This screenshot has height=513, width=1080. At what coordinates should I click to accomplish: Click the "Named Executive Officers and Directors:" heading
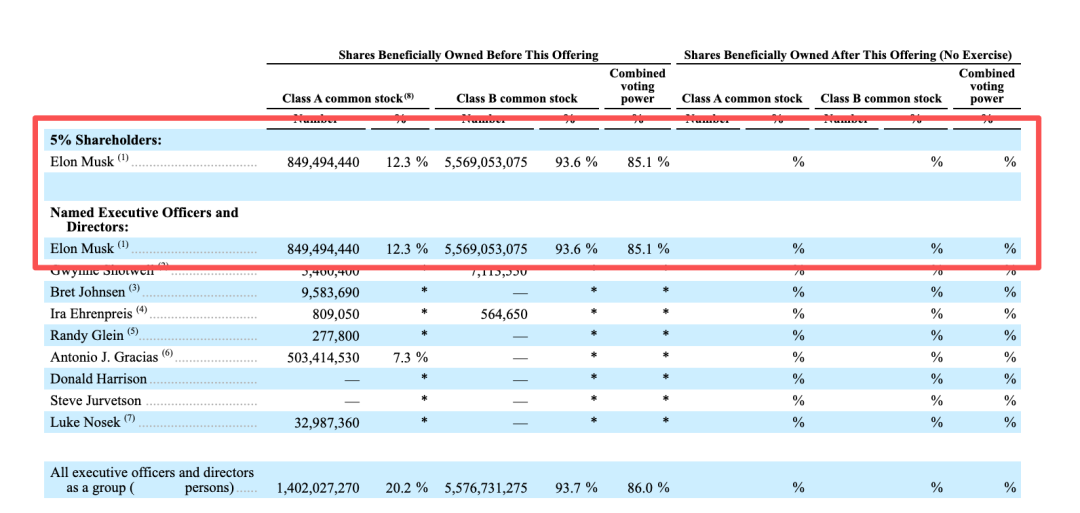click(x=145, y=219)
